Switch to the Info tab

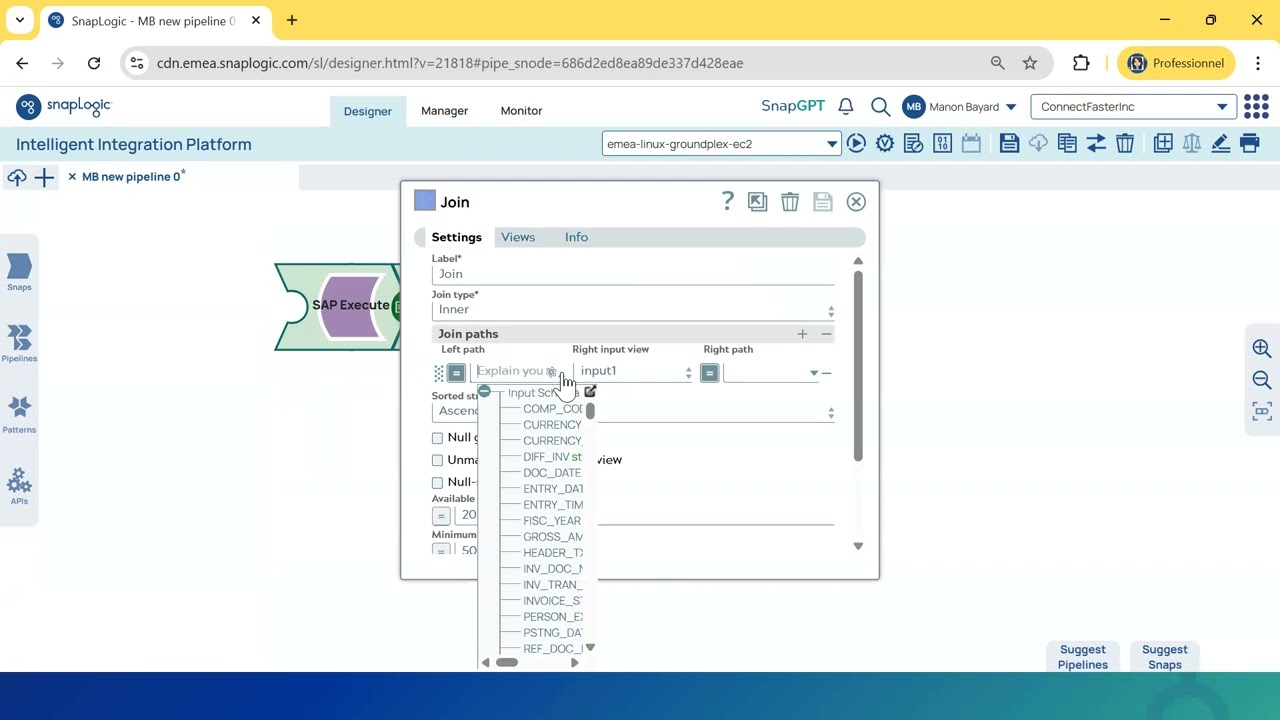click(576, 237)
